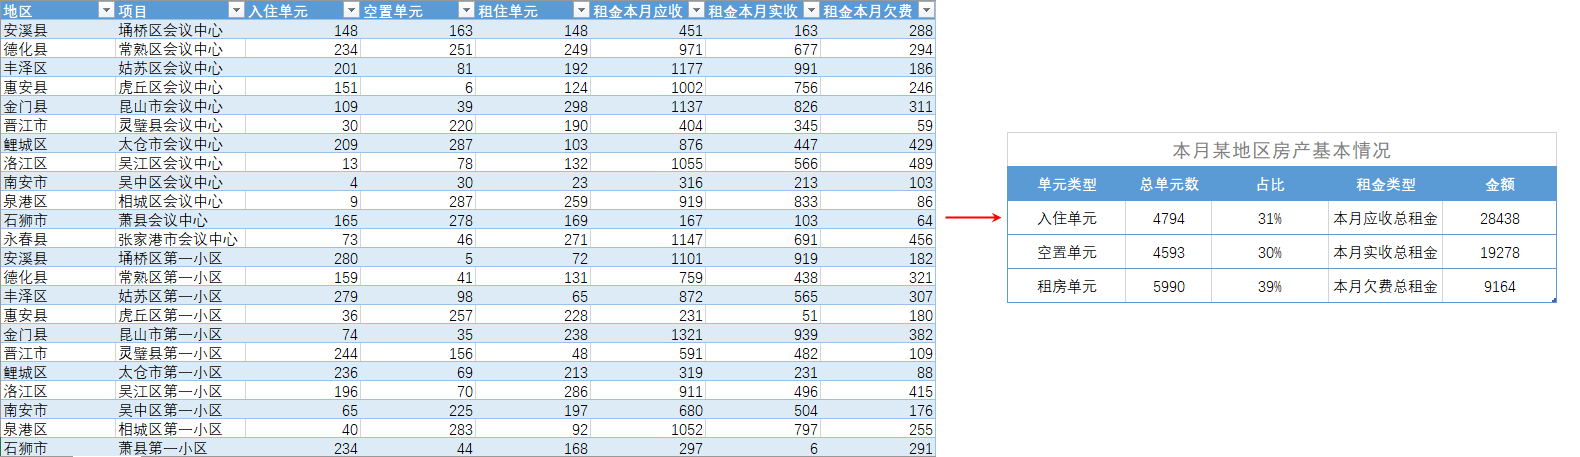The height and width of the screenshot is (457, 1580).
Task: Click cell 灵璧县会议中心
Action: coord(180,125)
